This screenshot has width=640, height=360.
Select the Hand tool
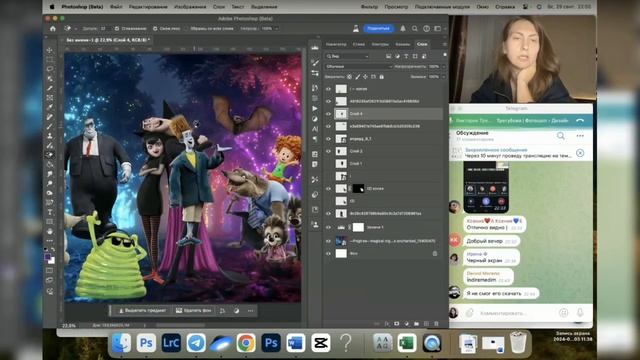pos(50,231)
